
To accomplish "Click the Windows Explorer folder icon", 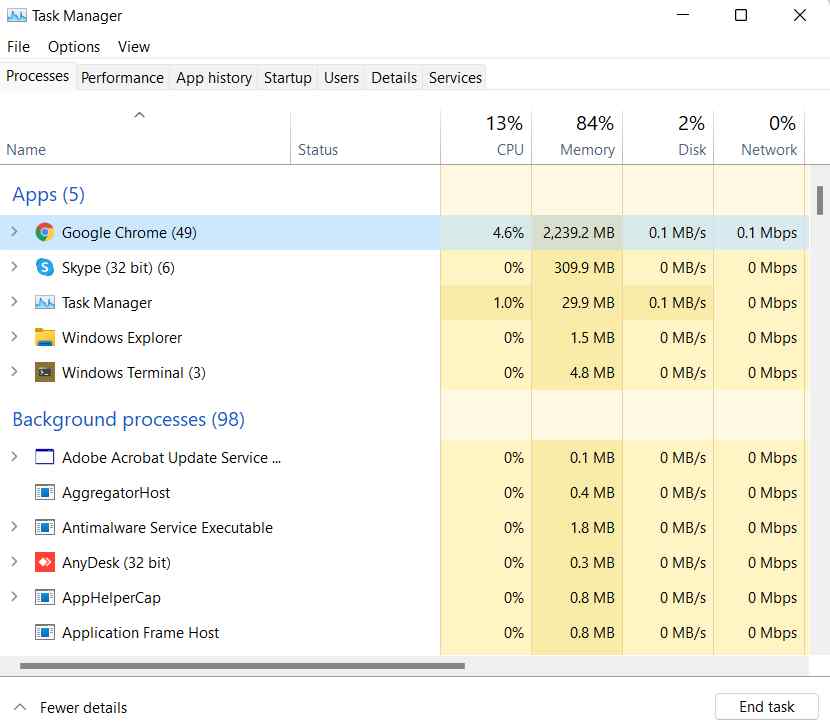I will tap(44, 337).
